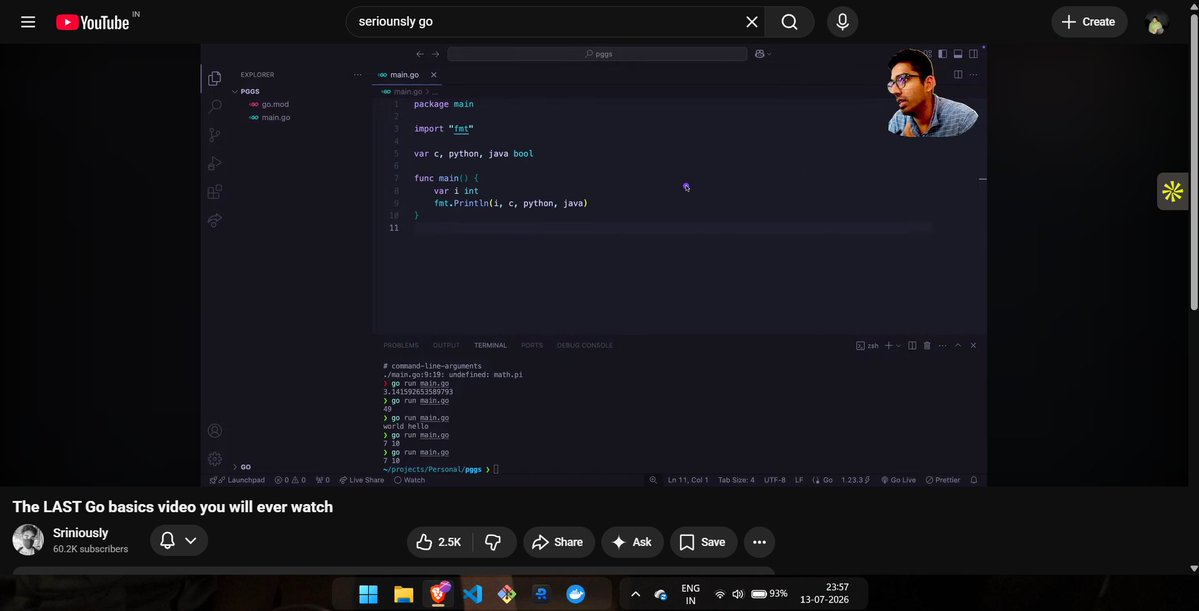1199x611 pixels.
Task: In the video, switch to Debug Console tab
Action: click(x=584, y=345)
